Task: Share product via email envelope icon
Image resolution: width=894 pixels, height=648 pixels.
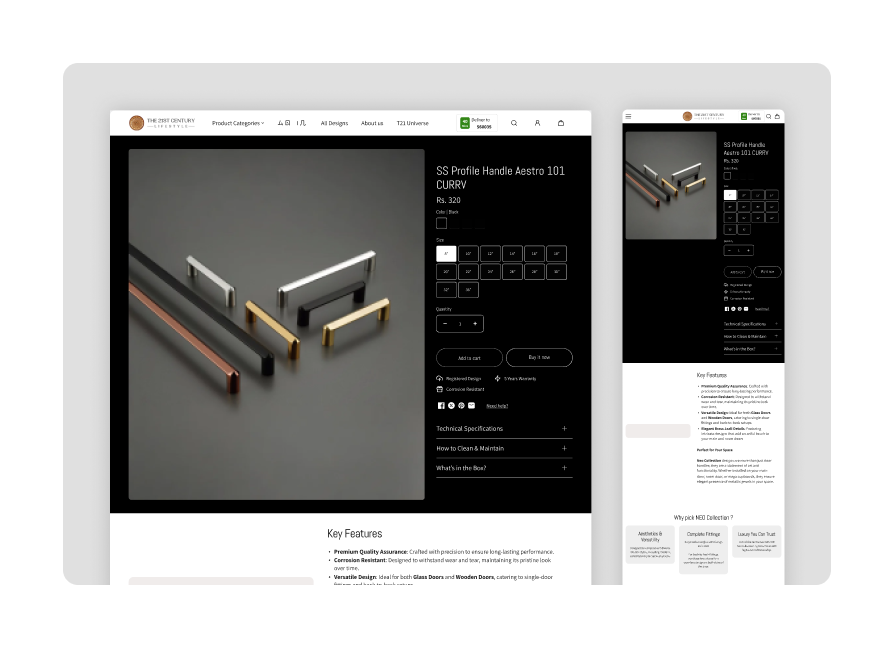Action: pyautogui.click(x=472, y=406)
